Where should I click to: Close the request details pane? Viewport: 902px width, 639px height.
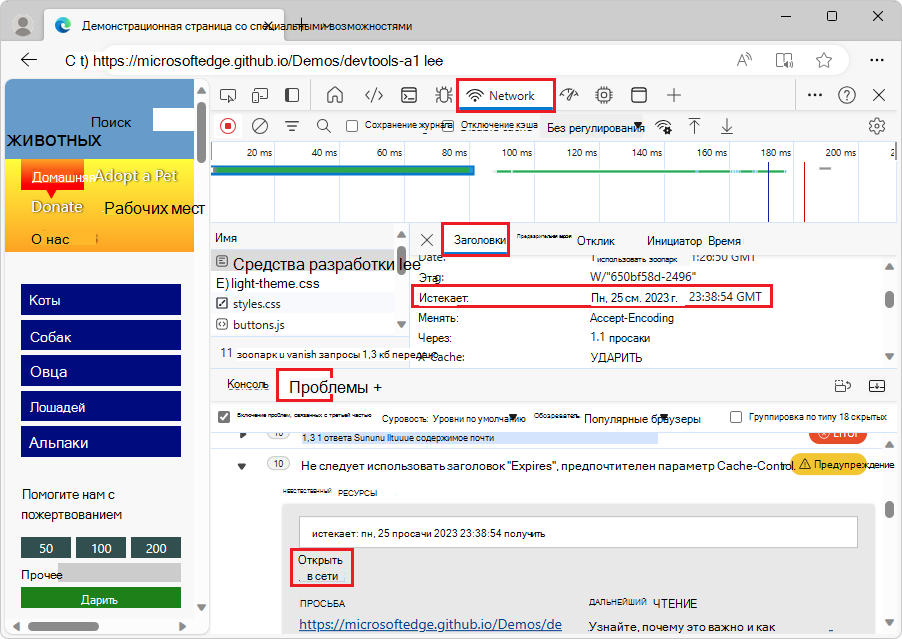point(427,240)
